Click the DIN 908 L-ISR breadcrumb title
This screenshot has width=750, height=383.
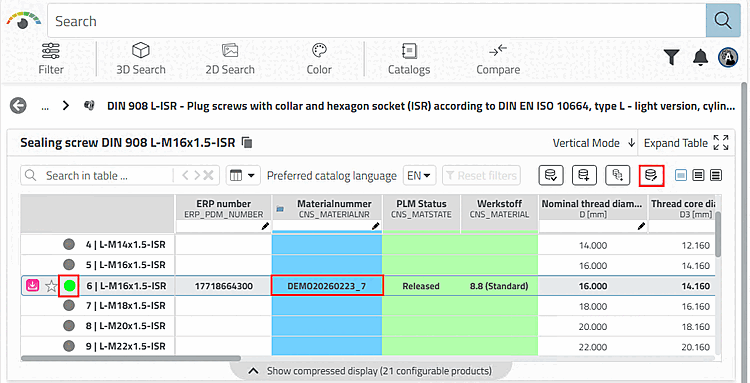(421, 106)
